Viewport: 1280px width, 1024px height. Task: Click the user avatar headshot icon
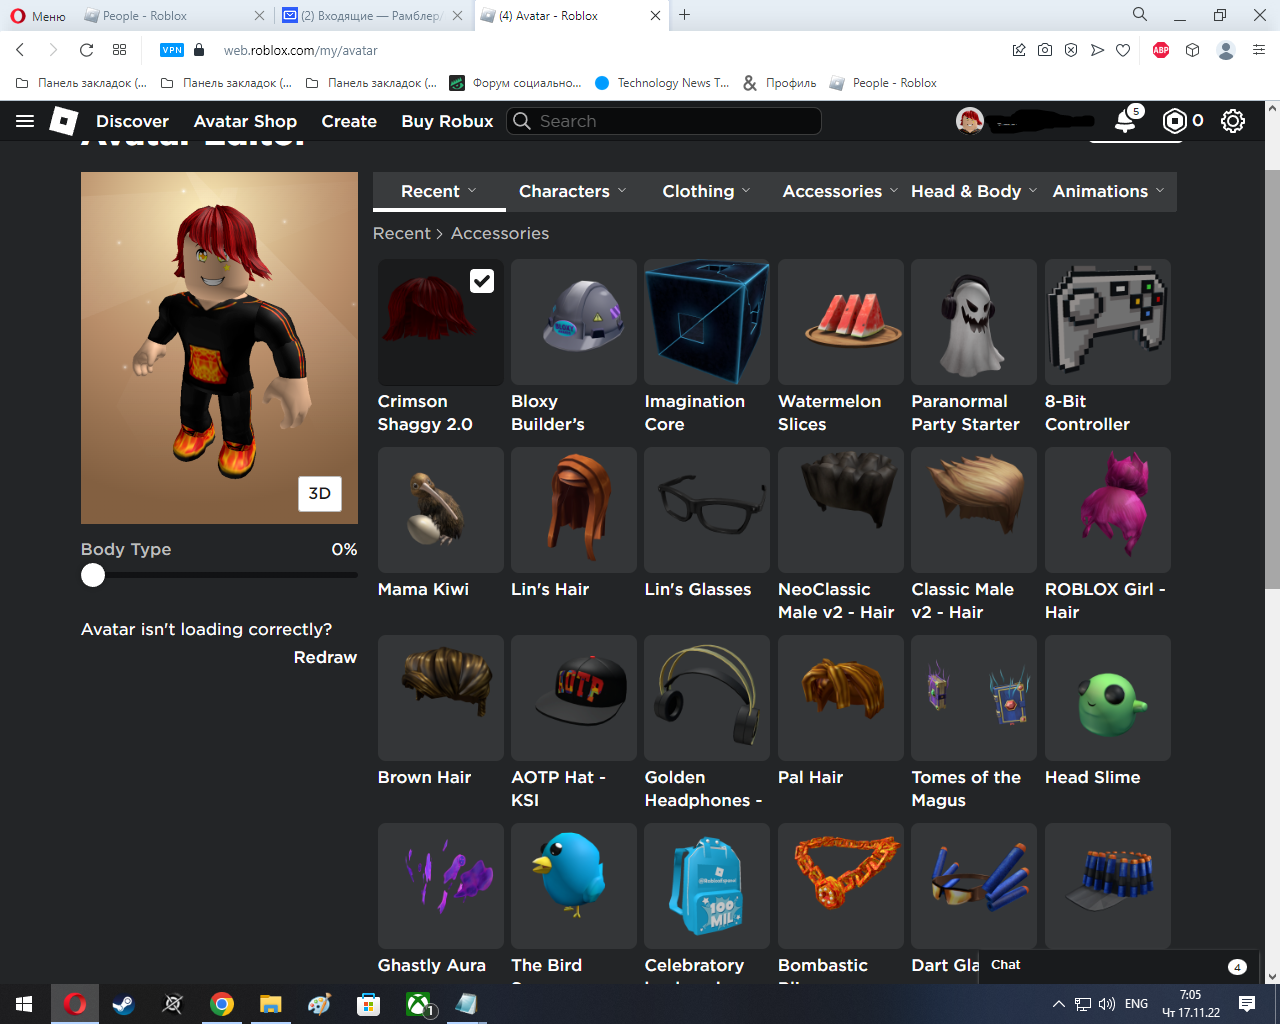969,121
